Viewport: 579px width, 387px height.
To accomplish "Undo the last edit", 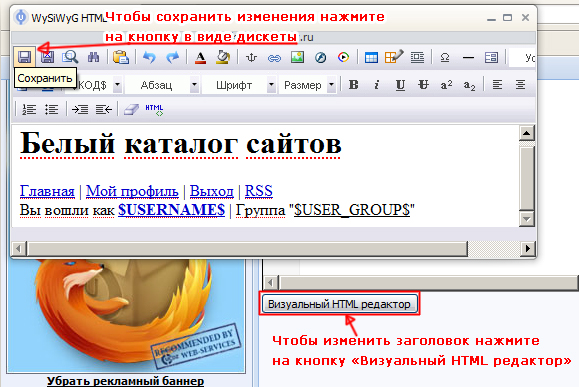I will pyautogui.click(x=149, y=57).
